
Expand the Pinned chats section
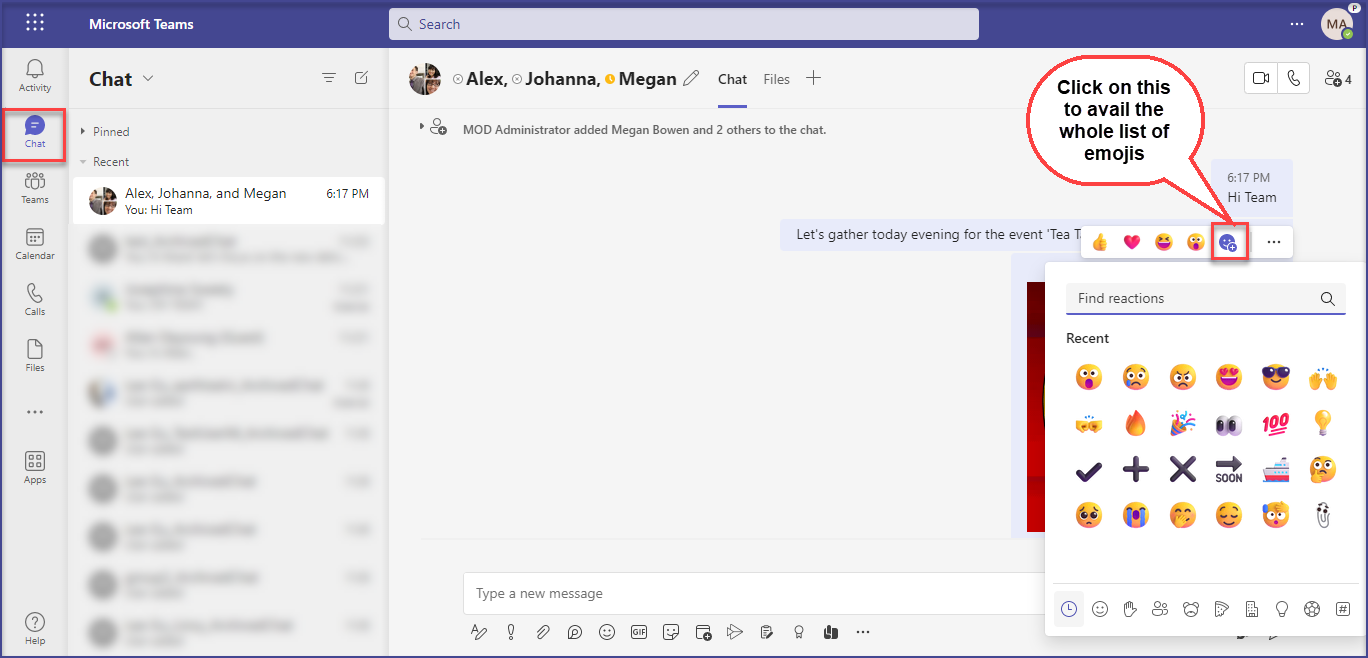[x=83, y=132]
